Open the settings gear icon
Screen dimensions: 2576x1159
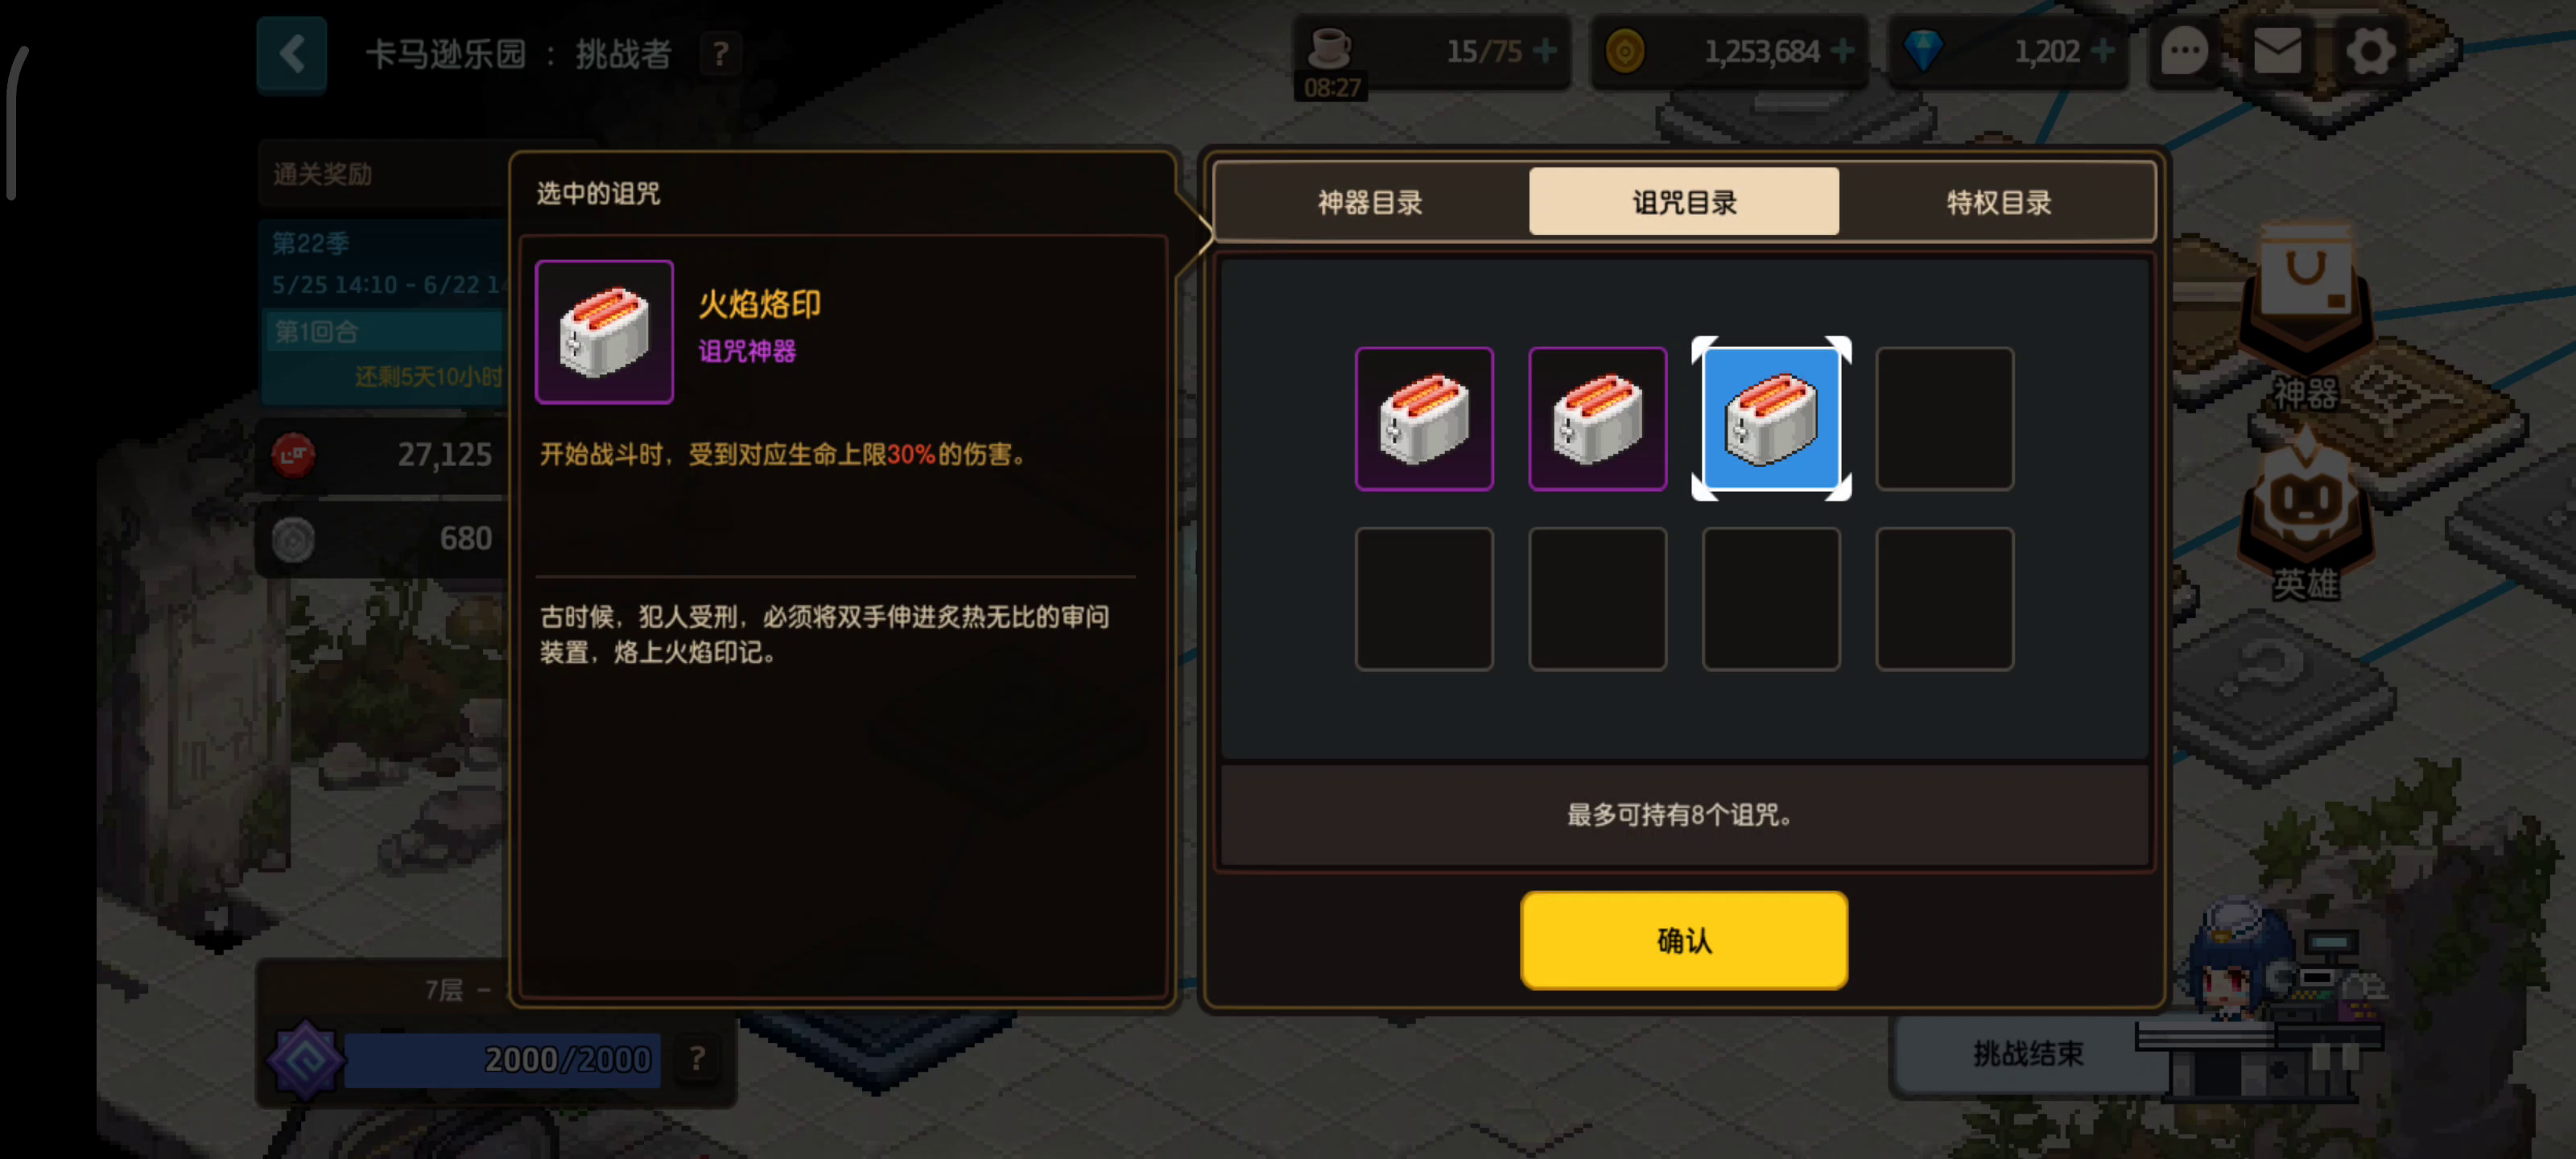pyautogui.click(x=2370, y=51)
